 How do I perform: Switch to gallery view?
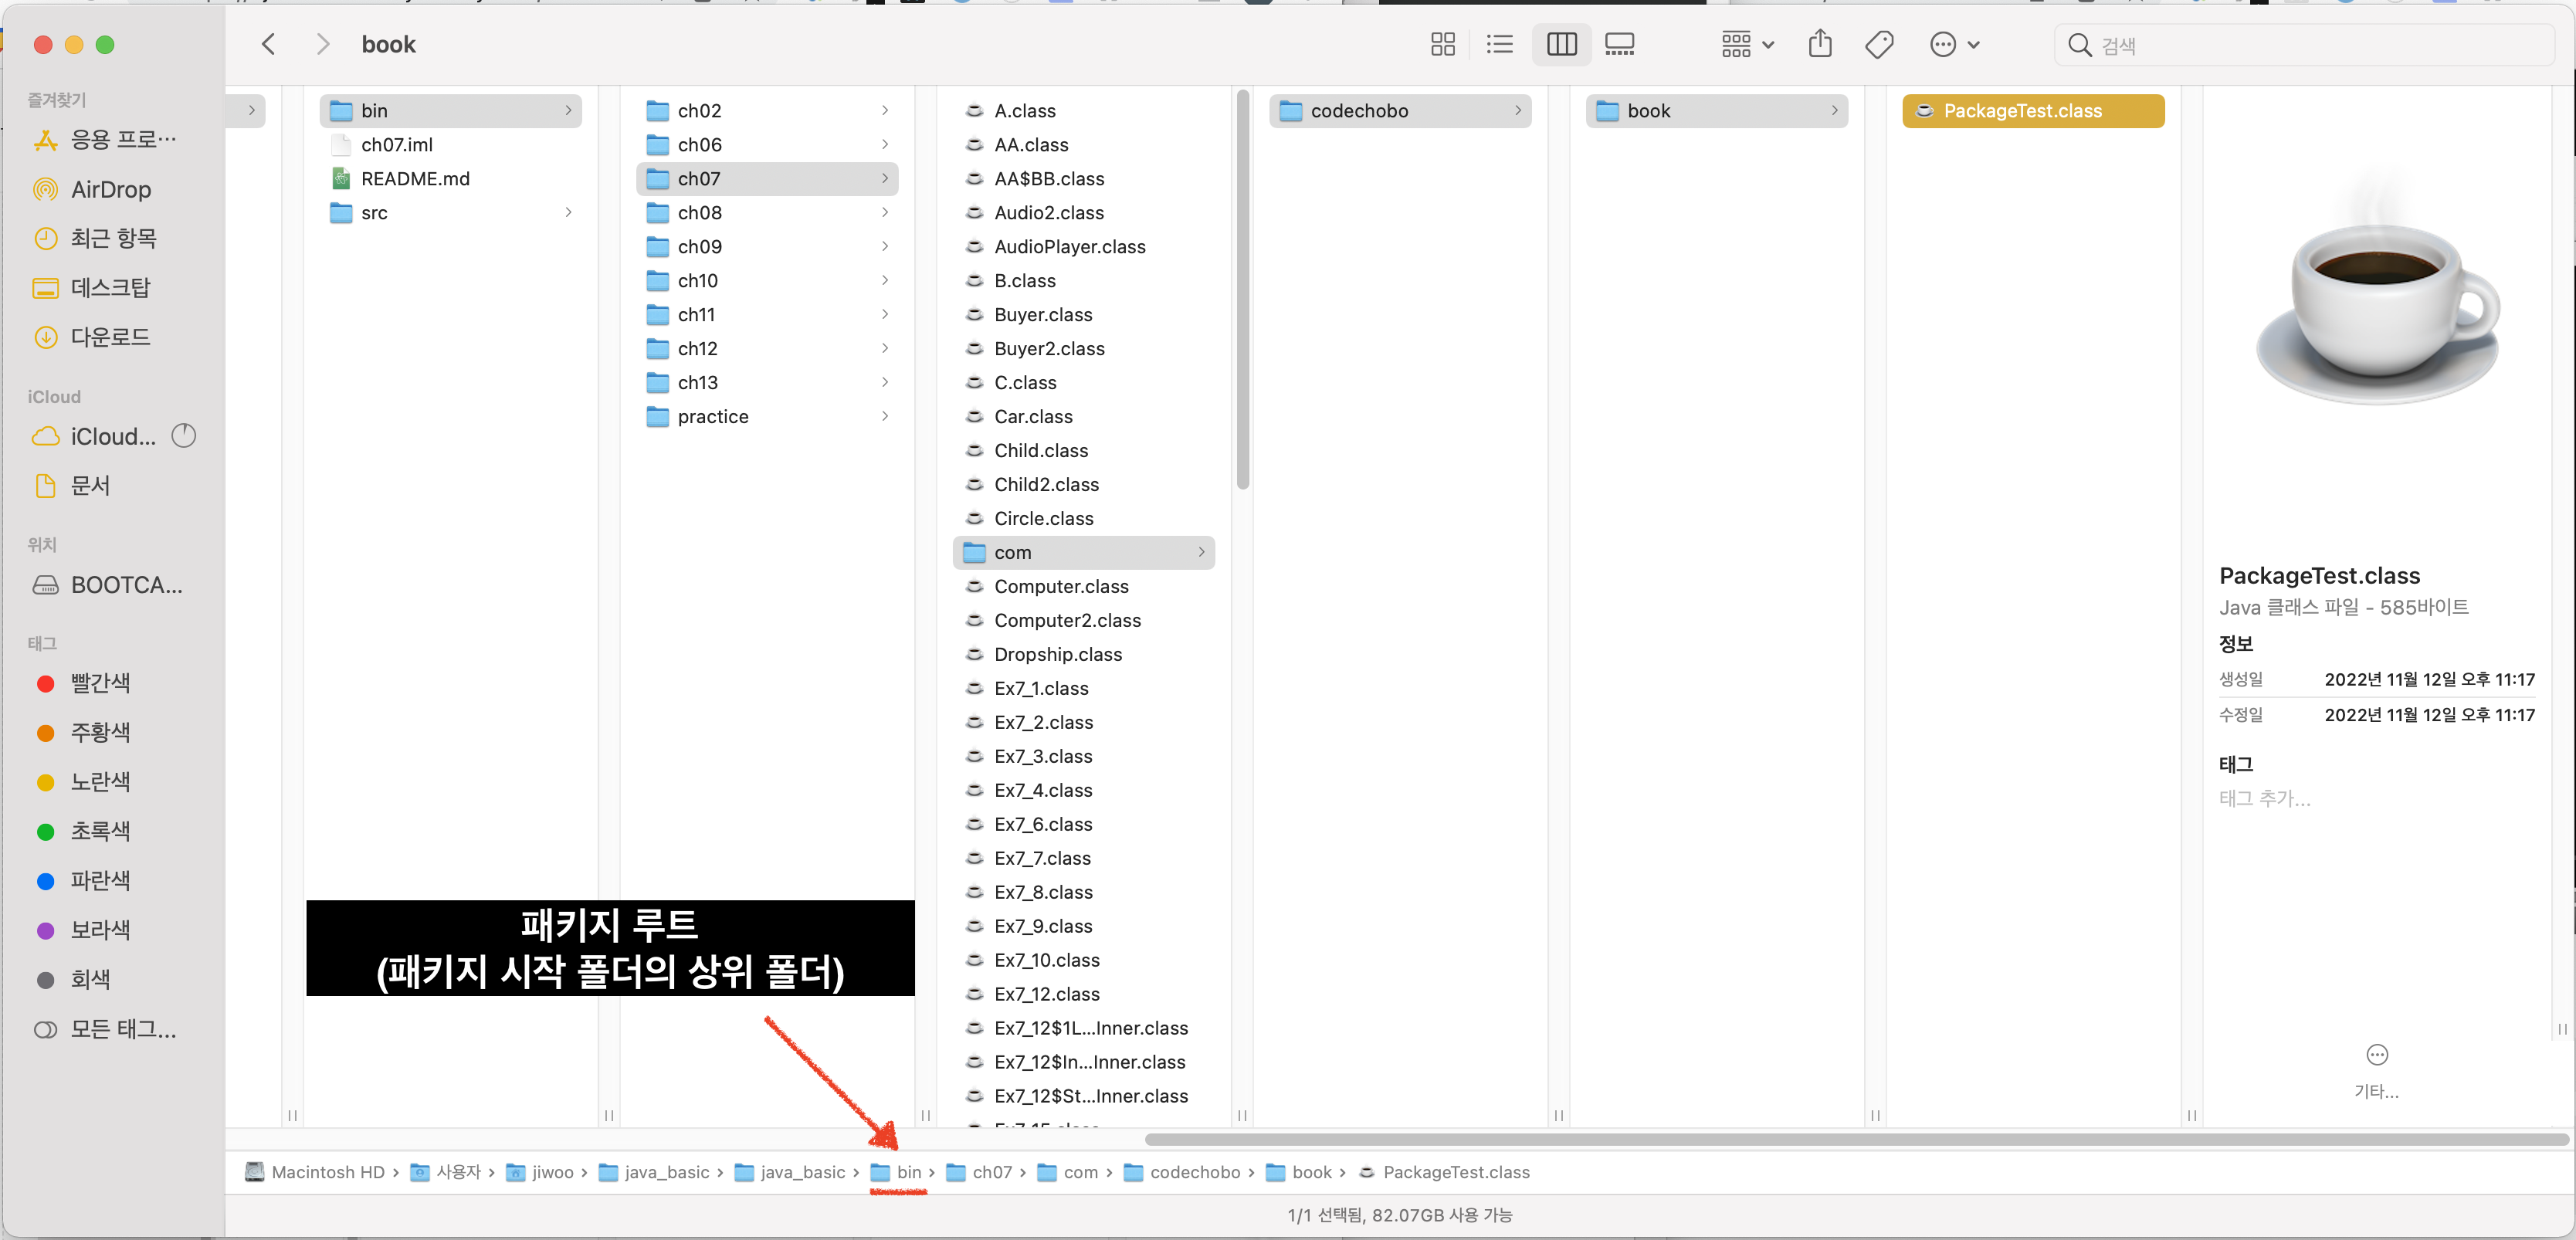pyautogui.click(x=1619, y=44)
